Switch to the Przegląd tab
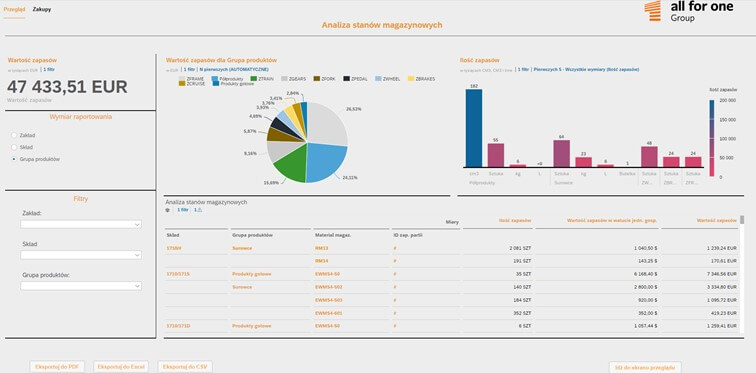Screen dimensions: 756x373 (14, 10)
